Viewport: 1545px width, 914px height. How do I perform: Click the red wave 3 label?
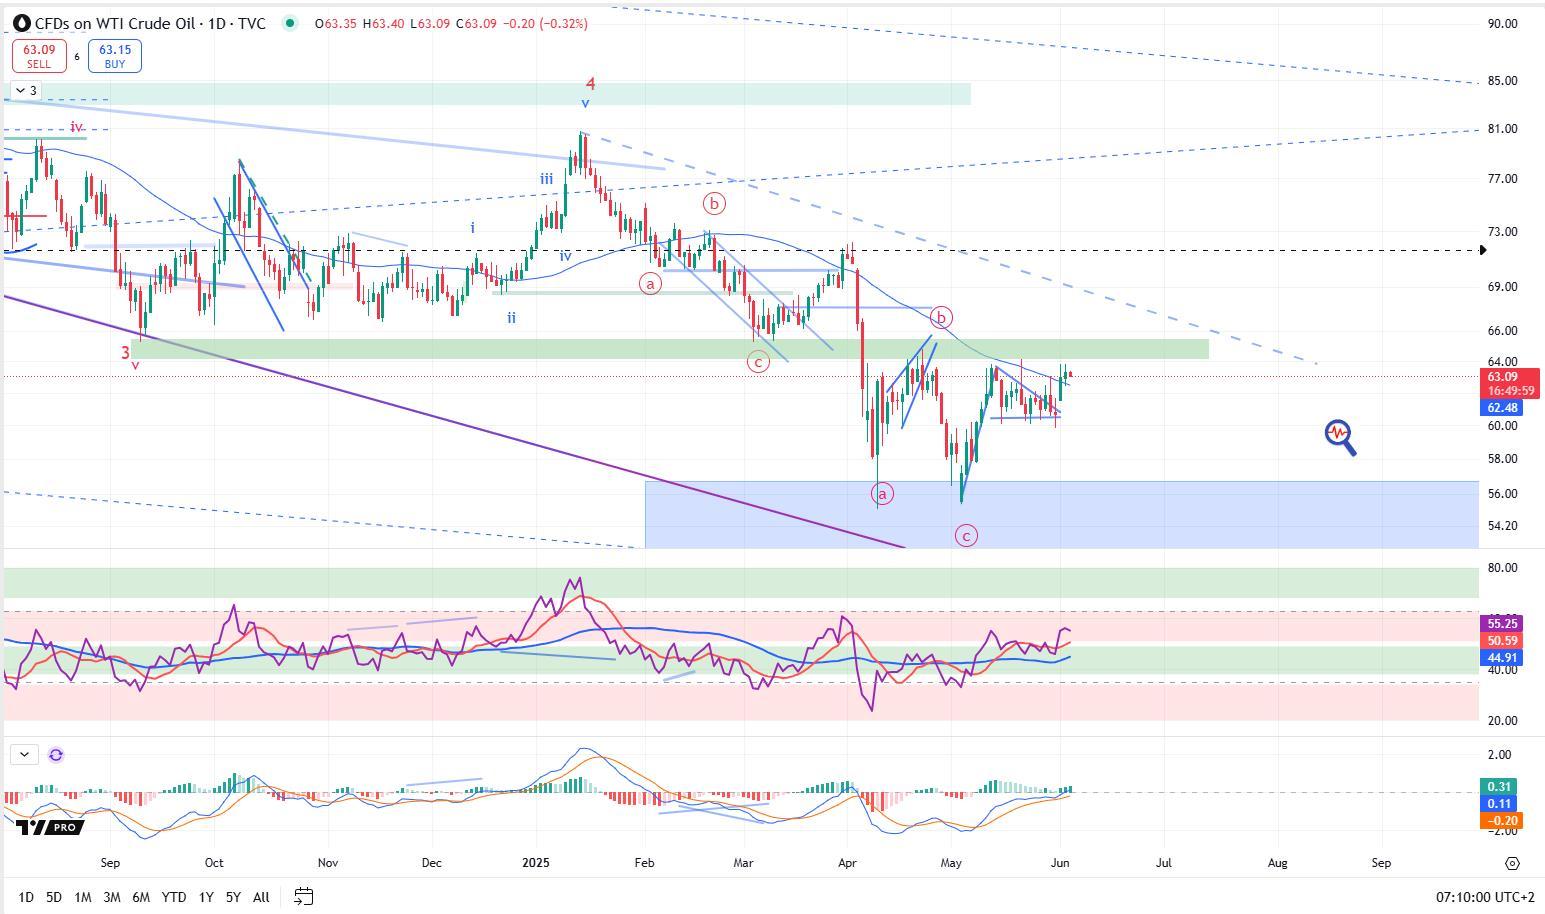tap(126, 352)
